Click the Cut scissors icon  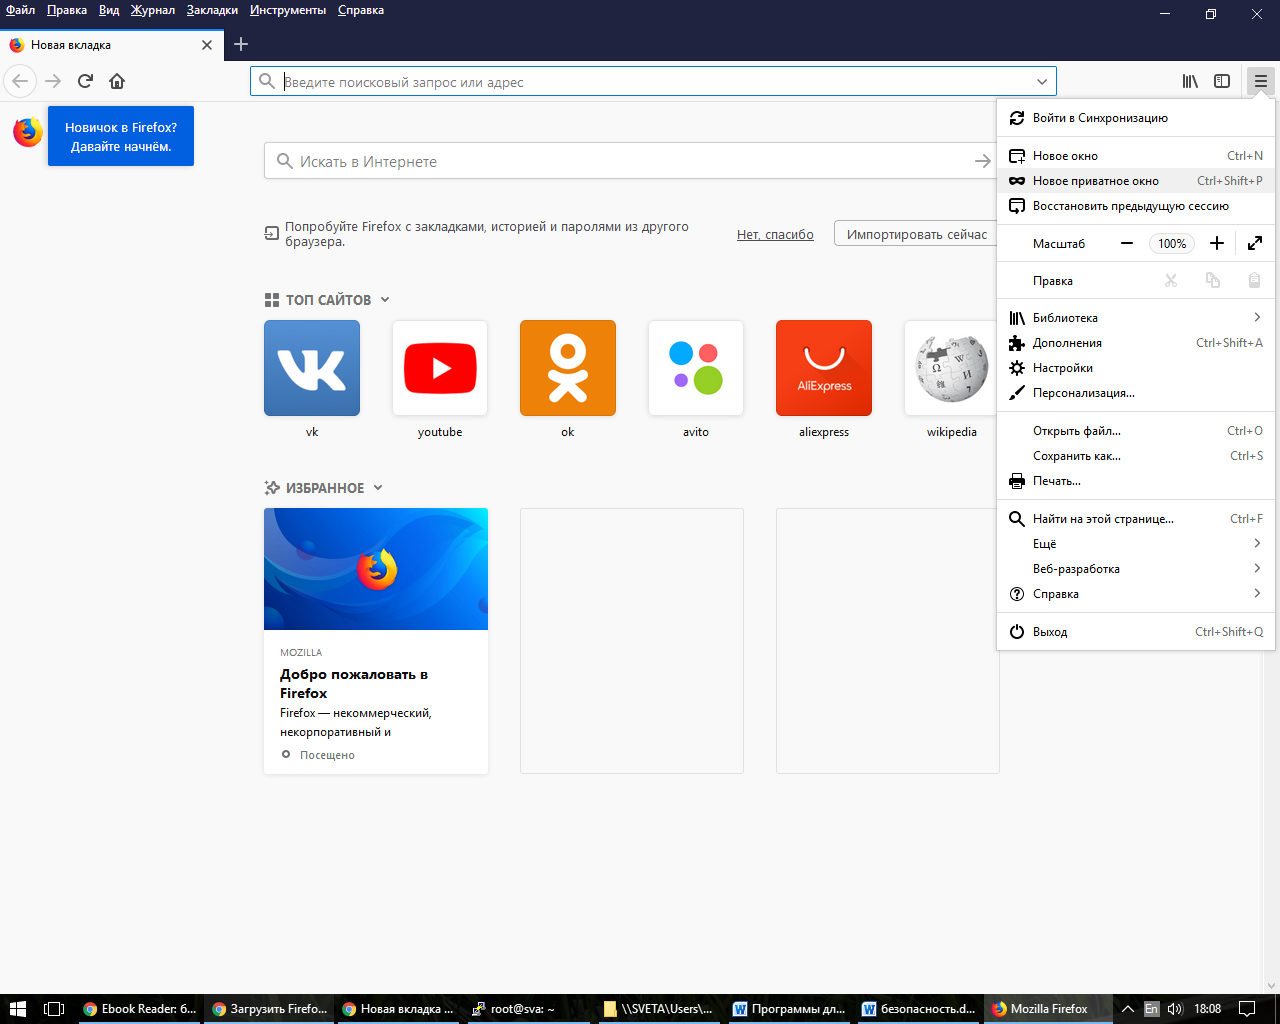click(1171, 281)
